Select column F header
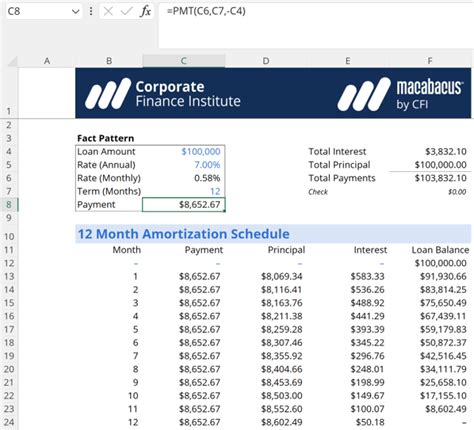This screenshot has width=474, height=430. pyautogui.click(x=430, y=61)
